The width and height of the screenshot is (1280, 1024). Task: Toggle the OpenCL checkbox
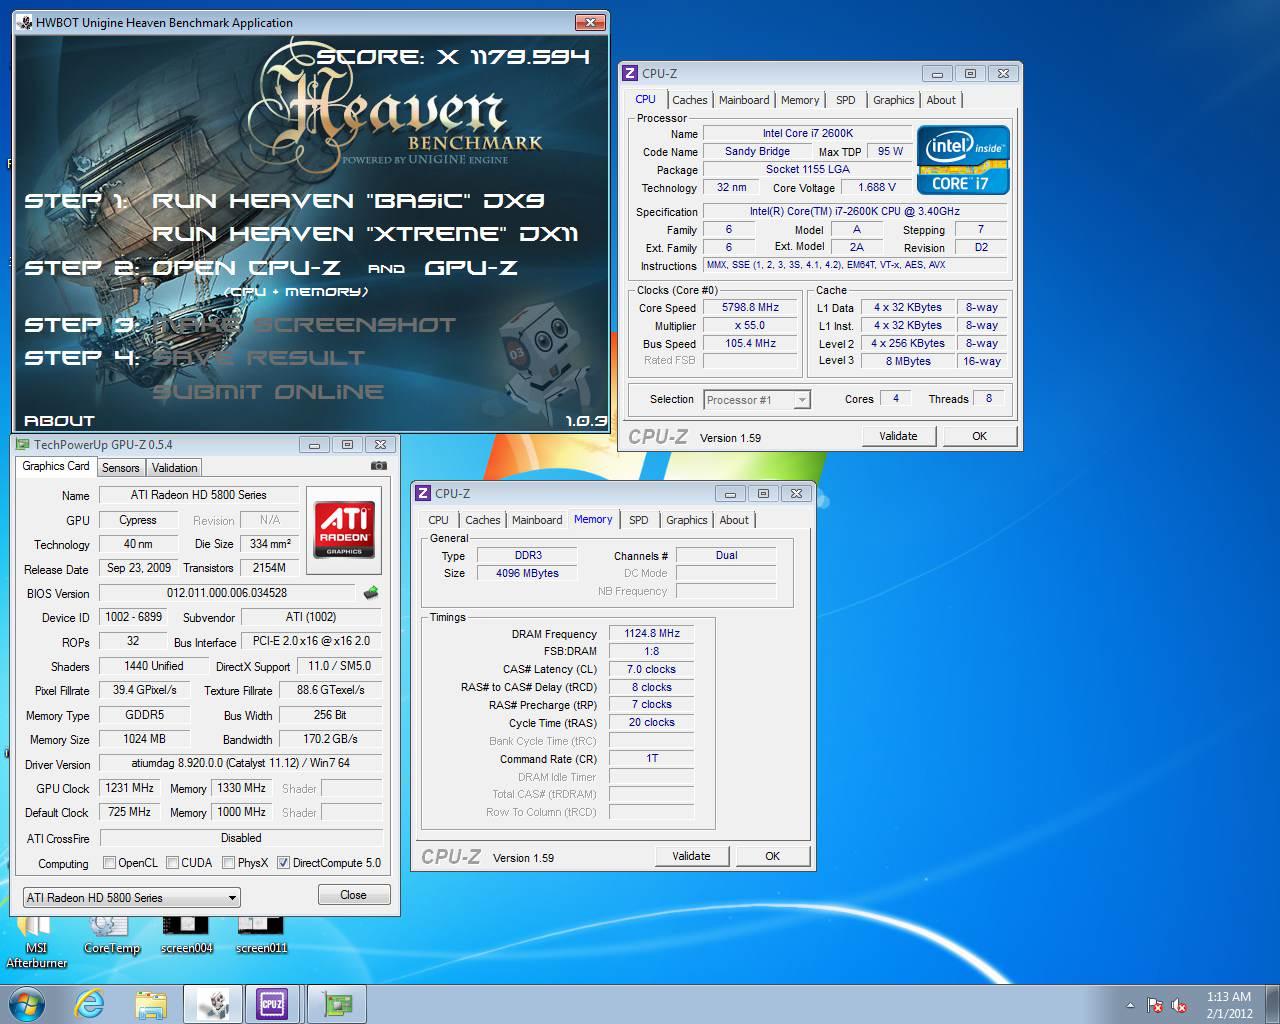pyautogui.click(x=109, y=863)
